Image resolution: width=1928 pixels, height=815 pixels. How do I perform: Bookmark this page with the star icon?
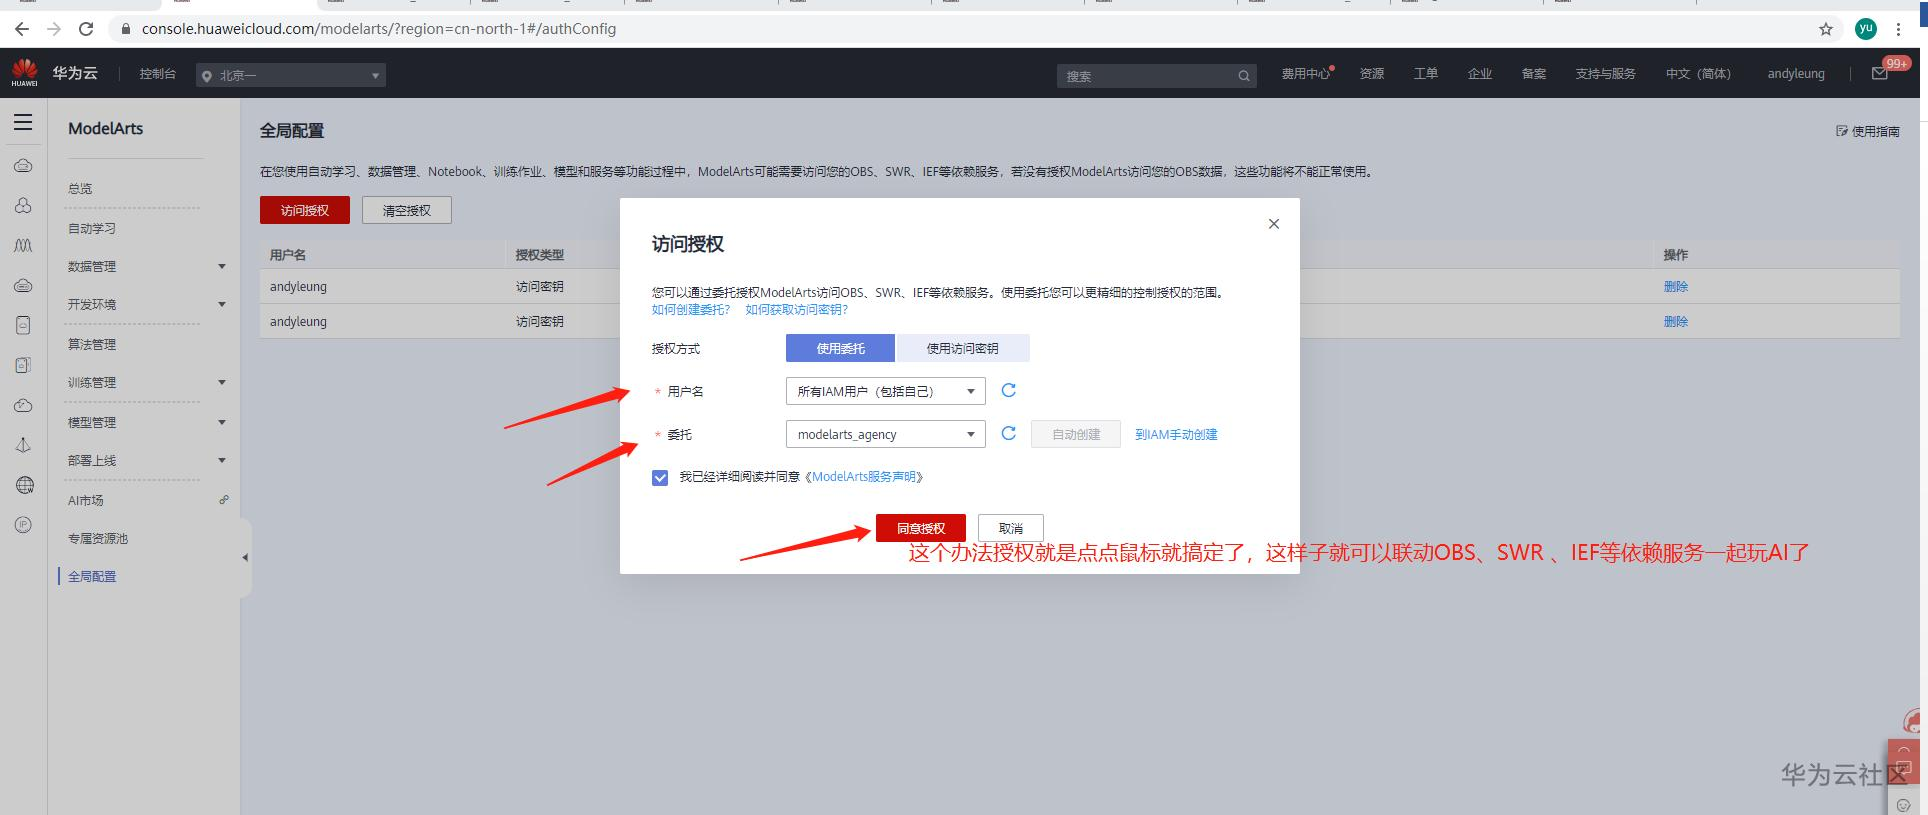[x=1826, y=29]
